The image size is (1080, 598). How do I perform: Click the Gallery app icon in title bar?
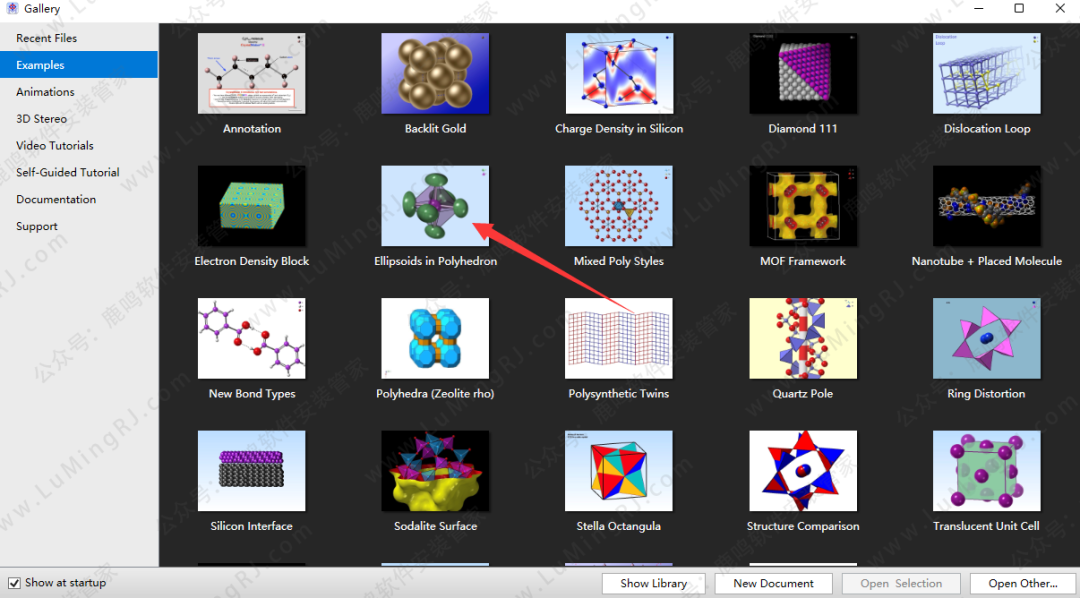coord(12,9)
